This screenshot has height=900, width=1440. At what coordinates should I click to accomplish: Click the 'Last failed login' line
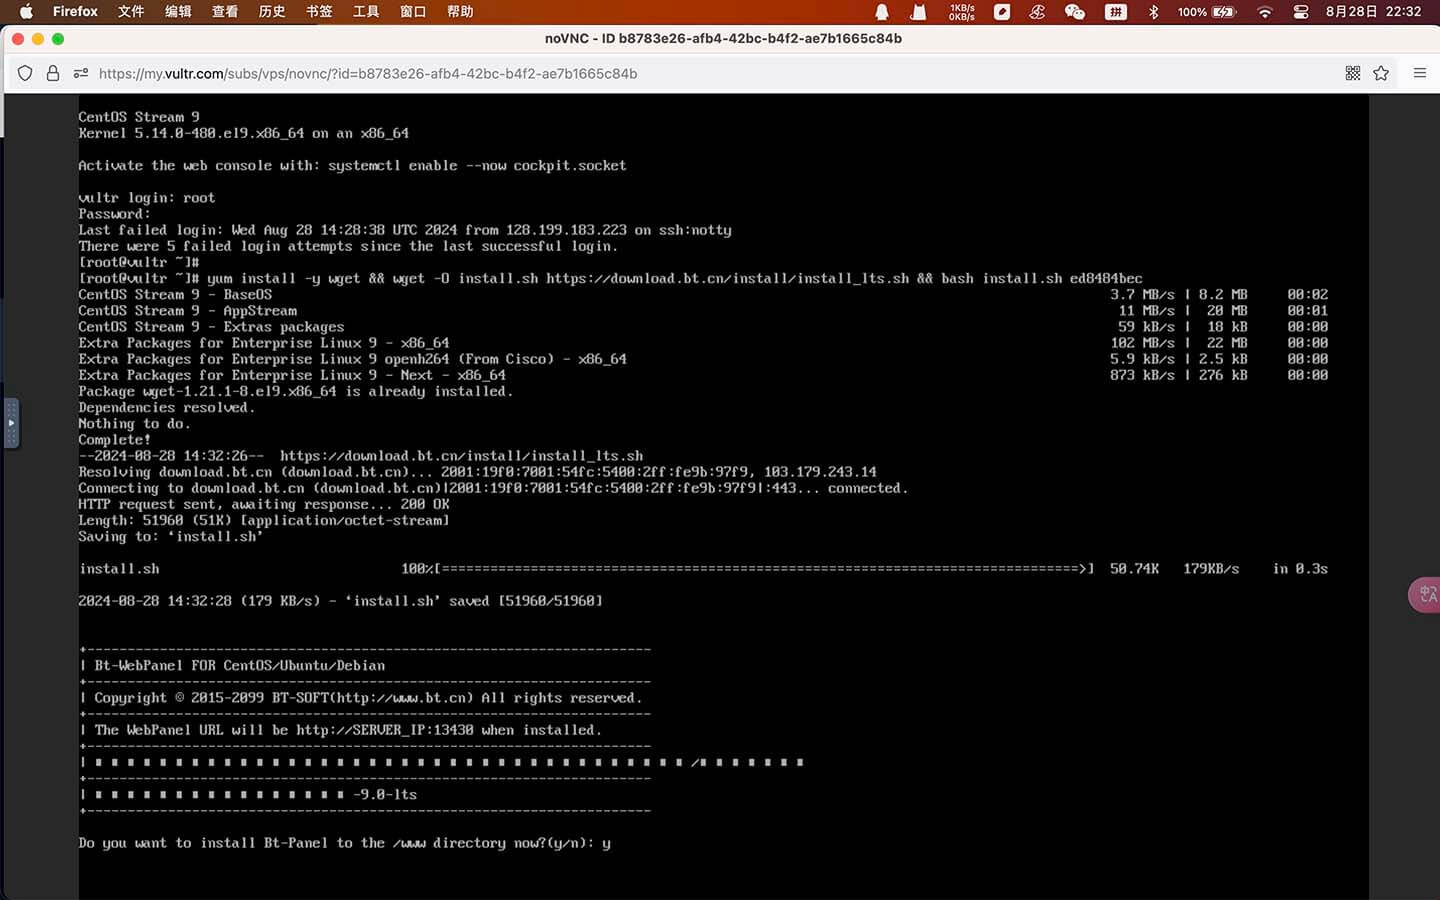[x=405, y=230]
